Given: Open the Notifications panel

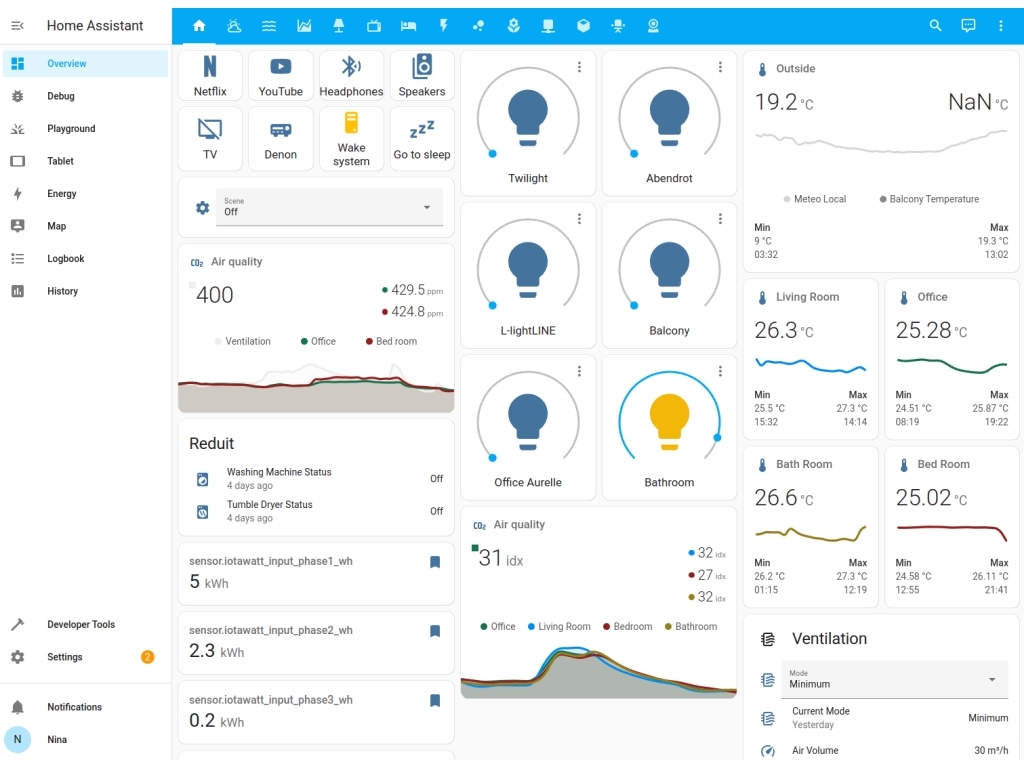Looking at the screenshot, I should (74, 707).
